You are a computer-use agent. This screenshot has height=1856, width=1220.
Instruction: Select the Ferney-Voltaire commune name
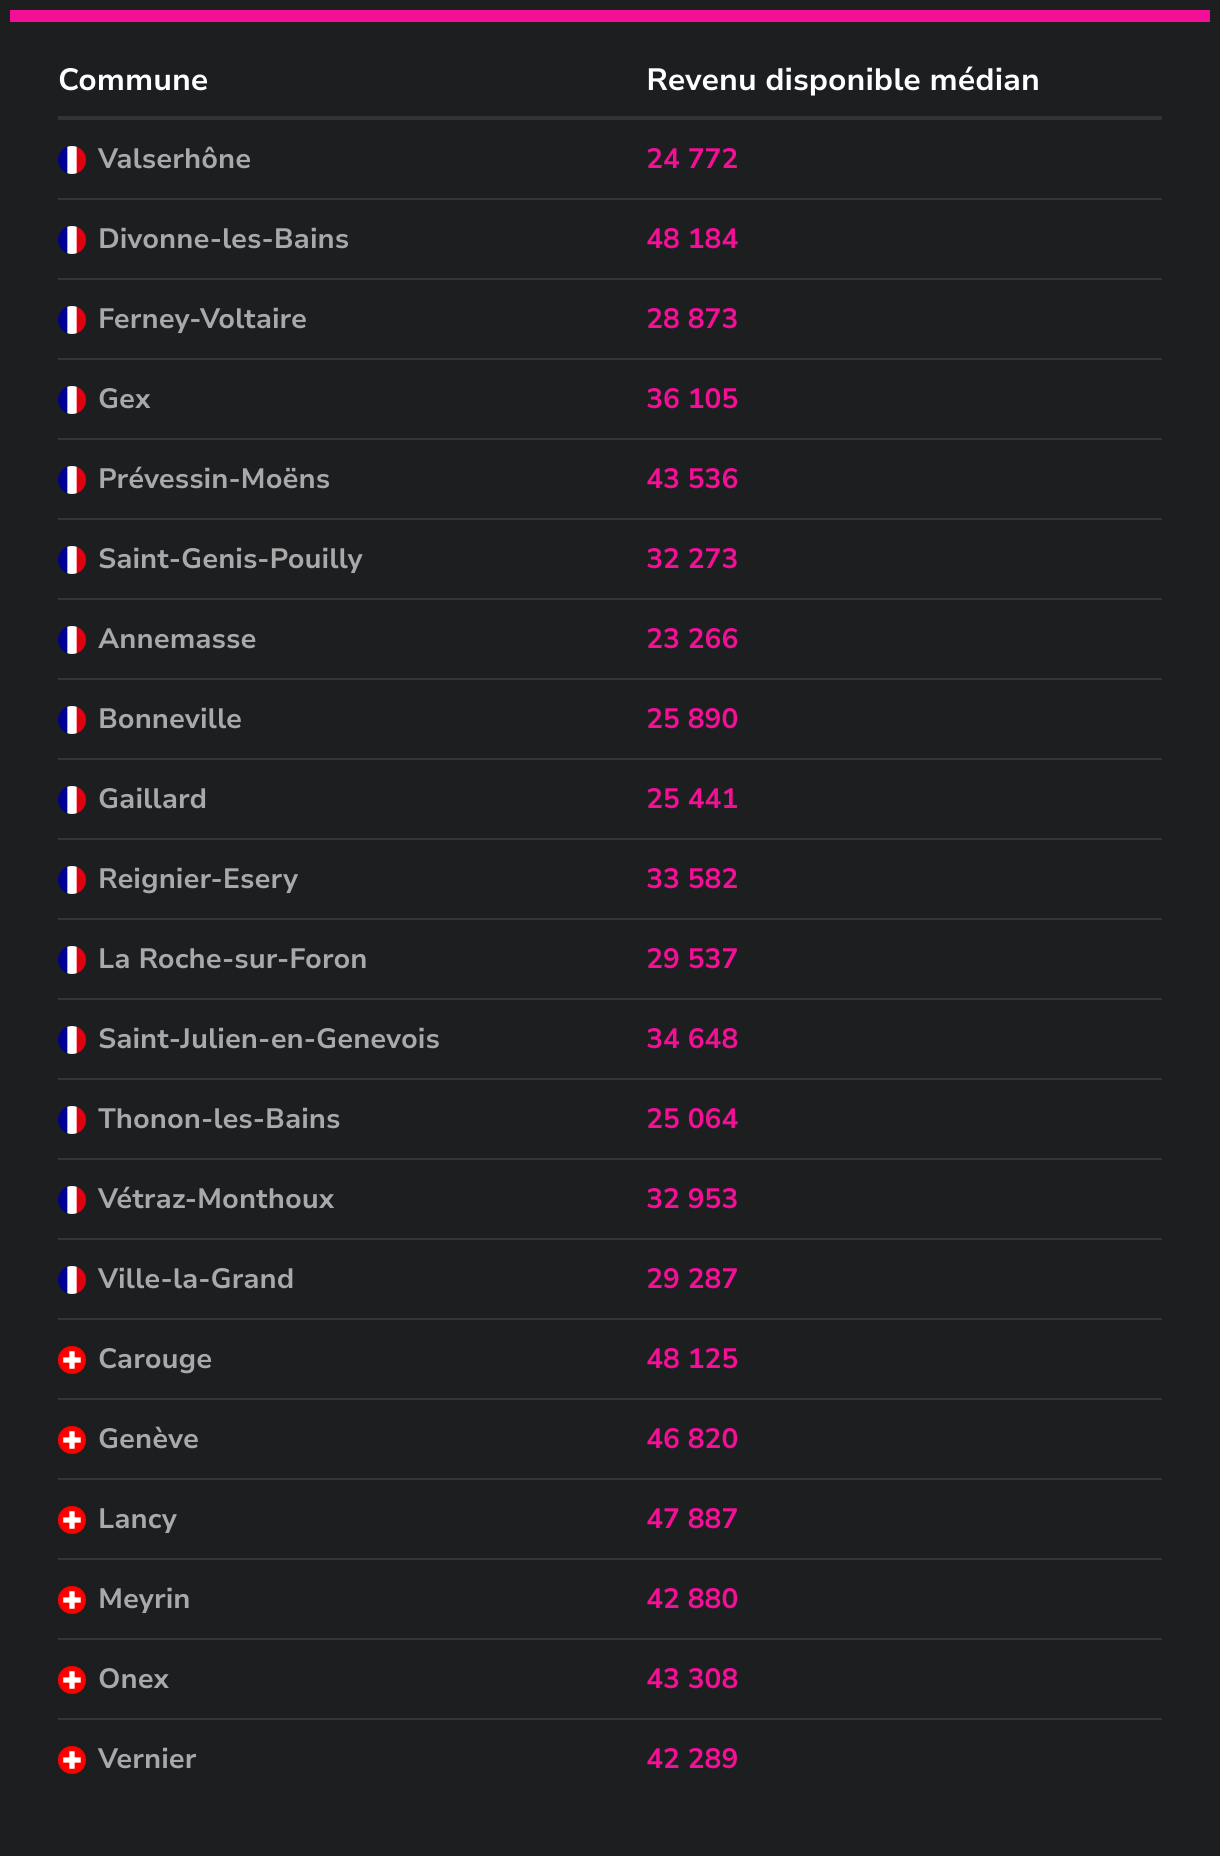pos(202,319)
